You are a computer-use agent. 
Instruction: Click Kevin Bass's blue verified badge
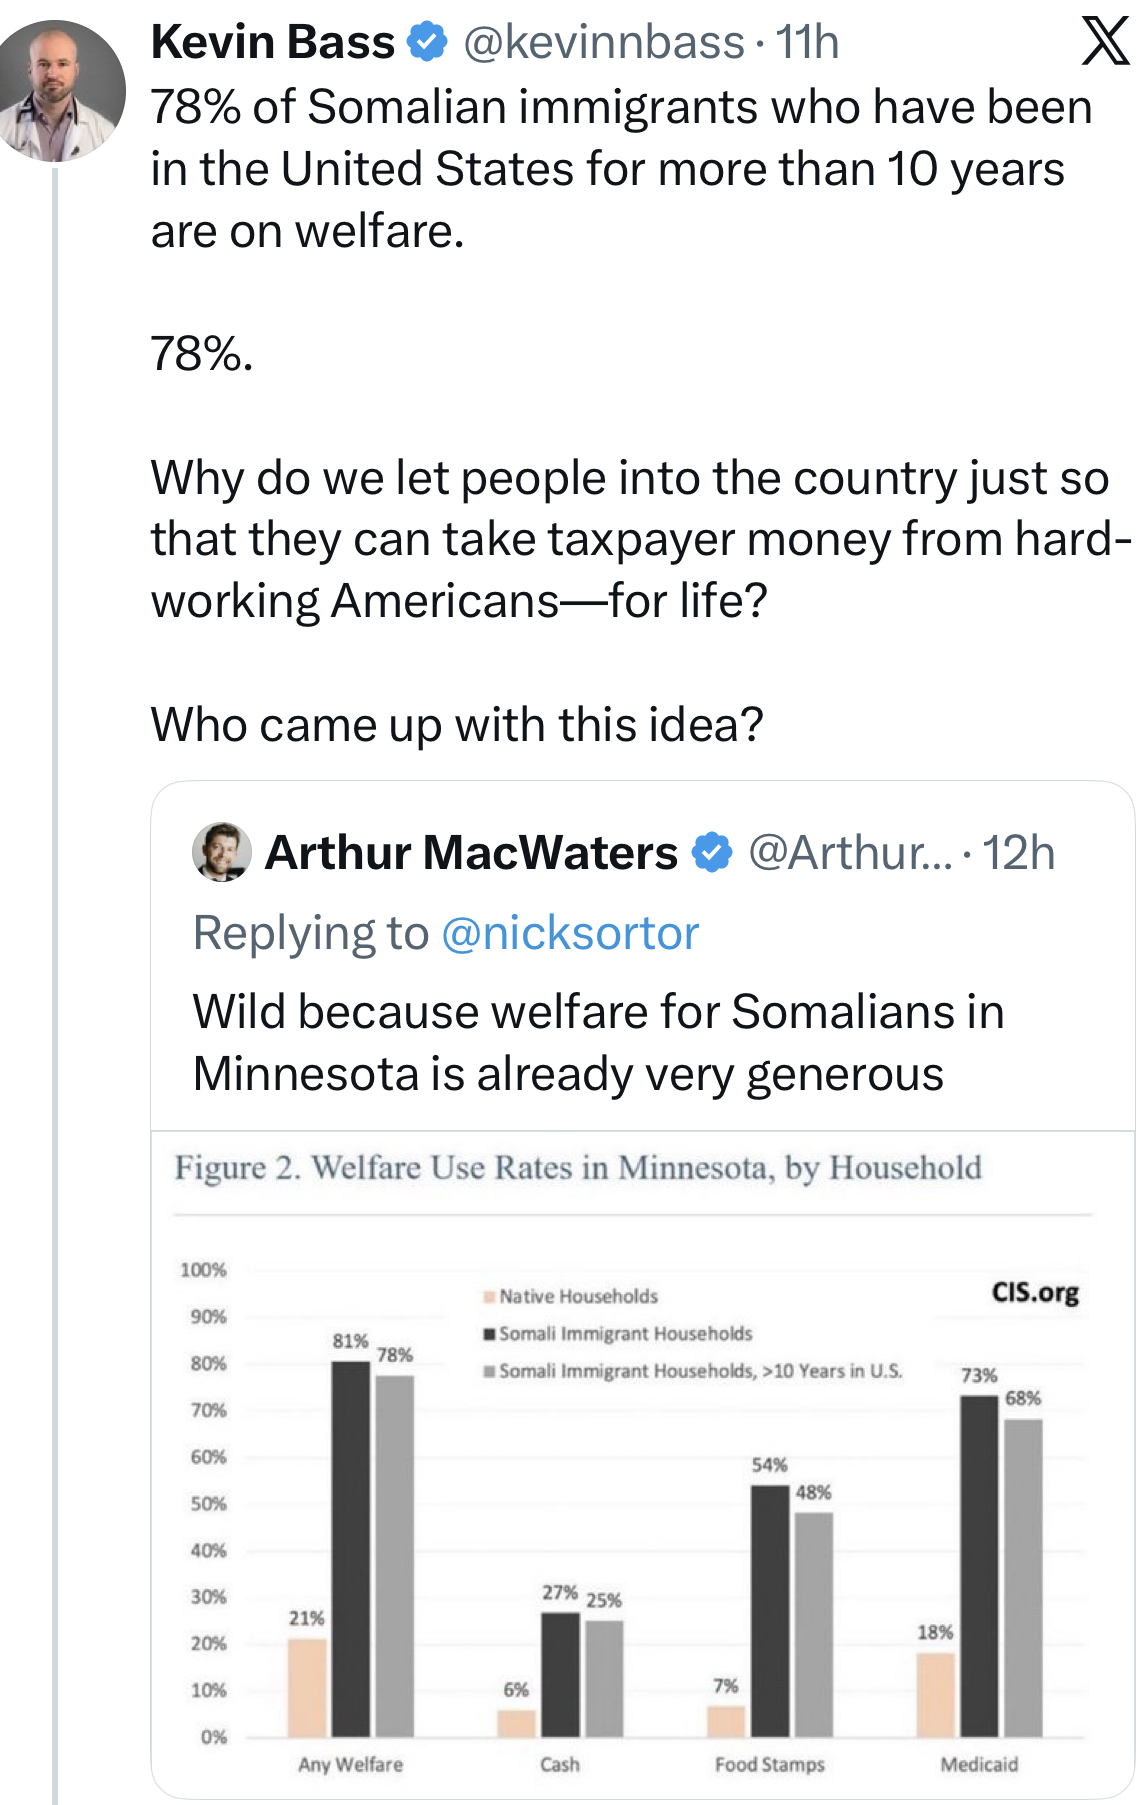point(429,43)
